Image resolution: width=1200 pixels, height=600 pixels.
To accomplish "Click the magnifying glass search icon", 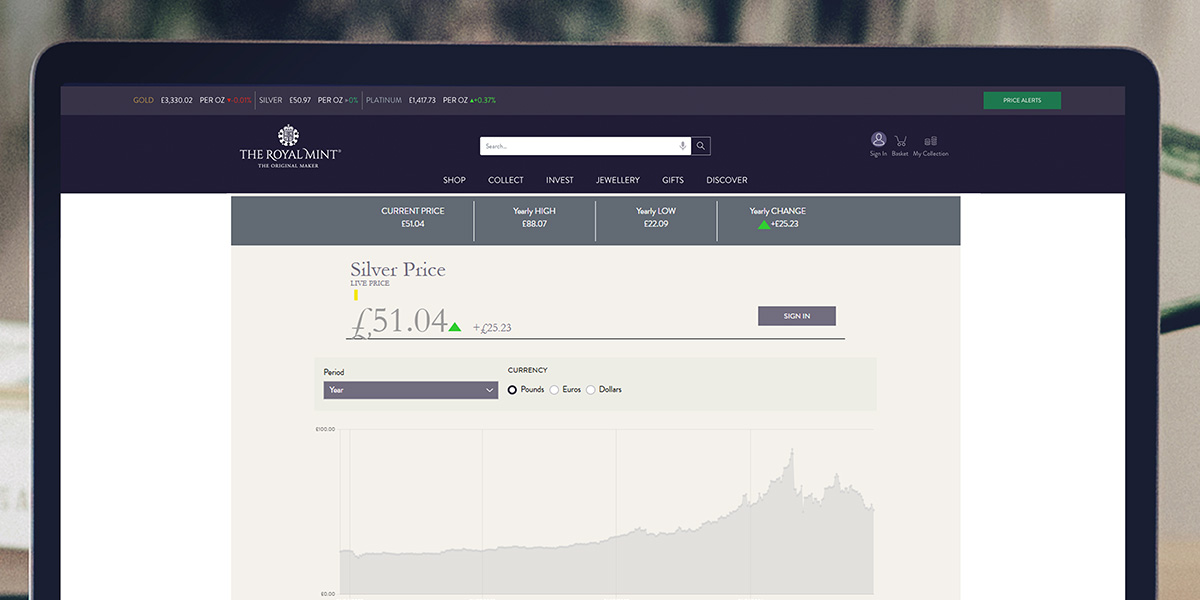I will coord(701,146).
